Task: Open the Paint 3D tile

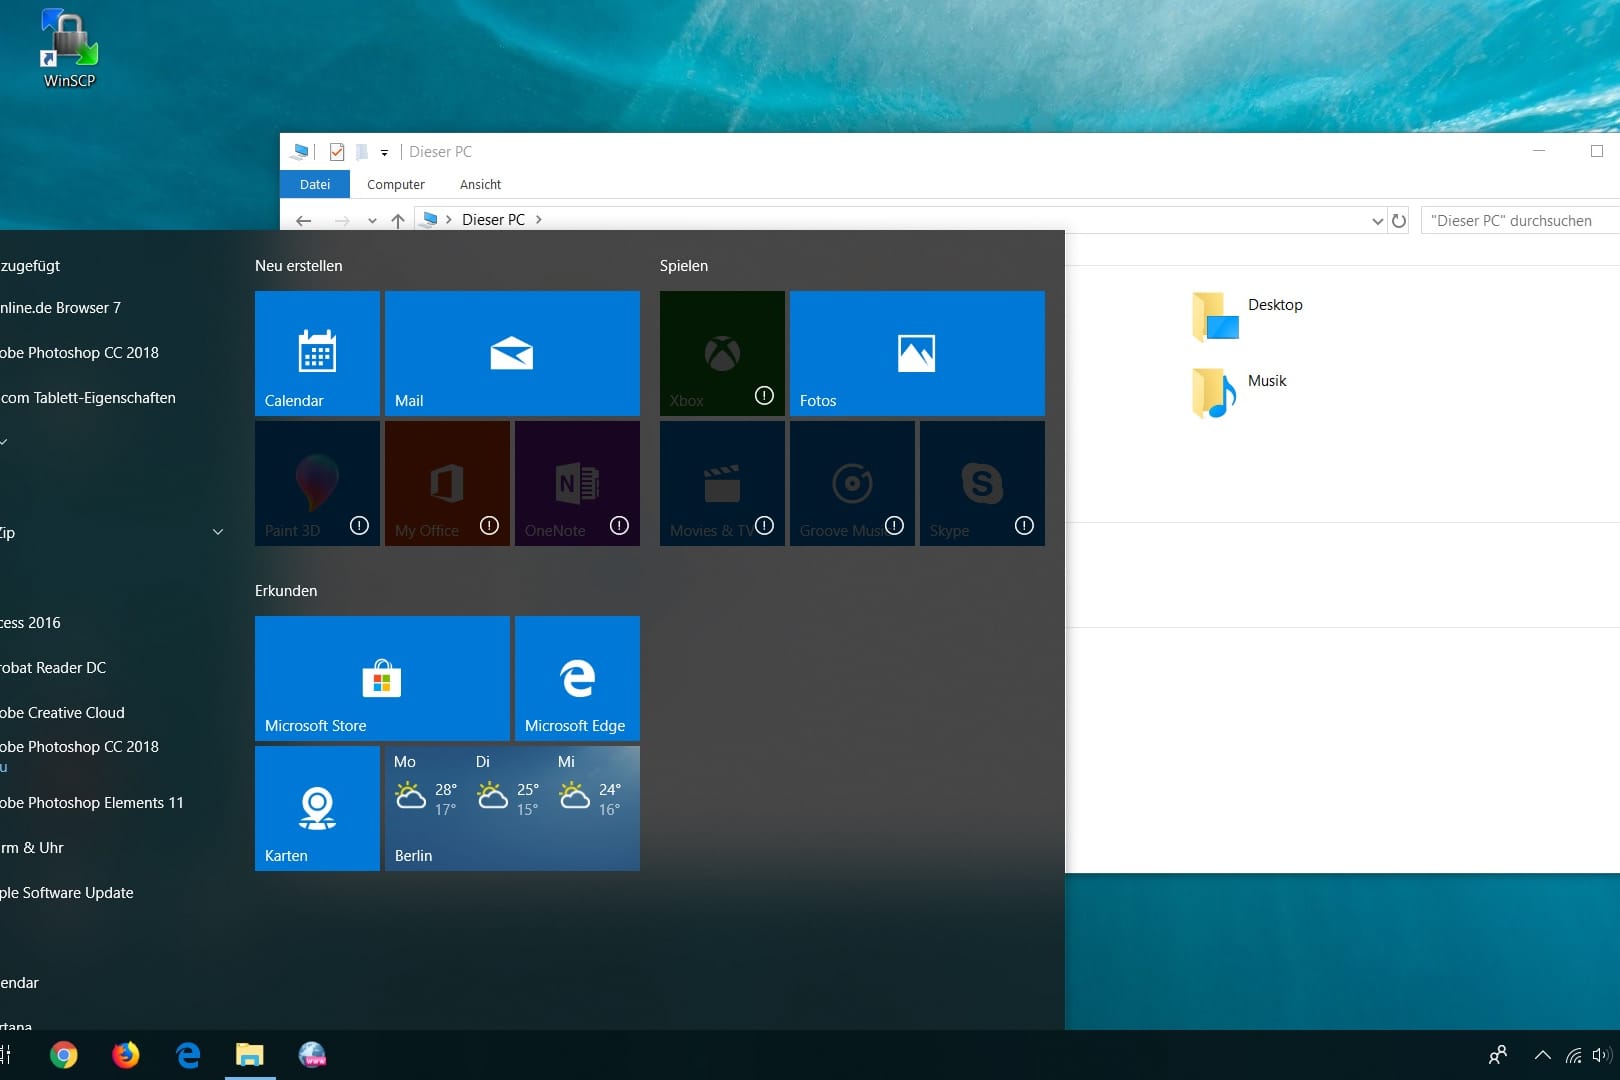Action: (x=317, y=483)
